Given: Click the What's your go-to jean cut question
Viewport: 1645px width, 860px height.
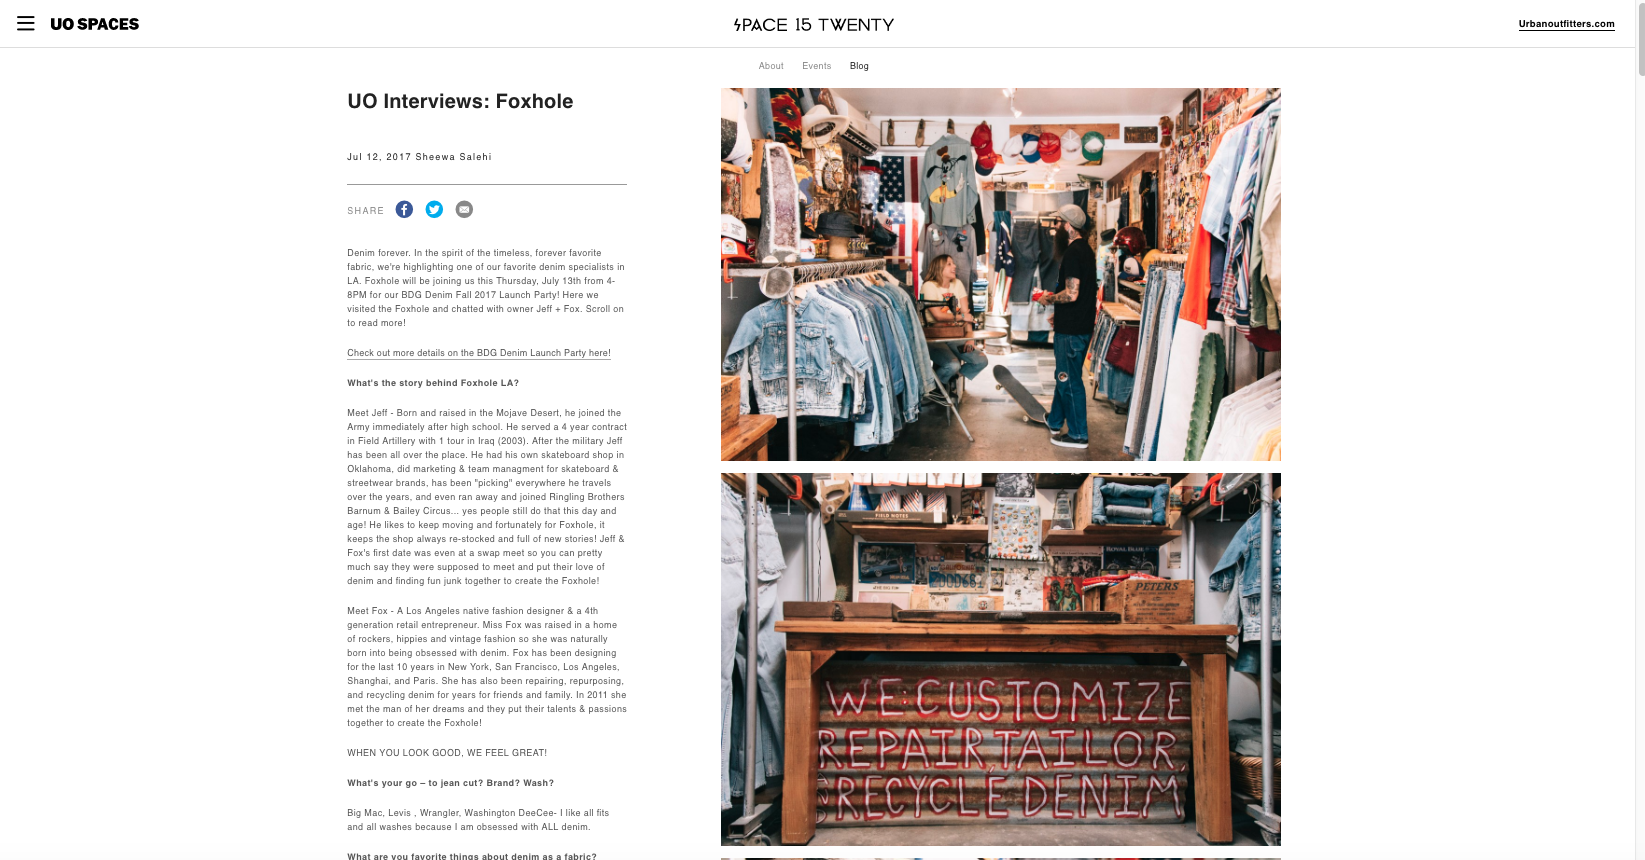Looking at the screenshot, I should point(450,783).
